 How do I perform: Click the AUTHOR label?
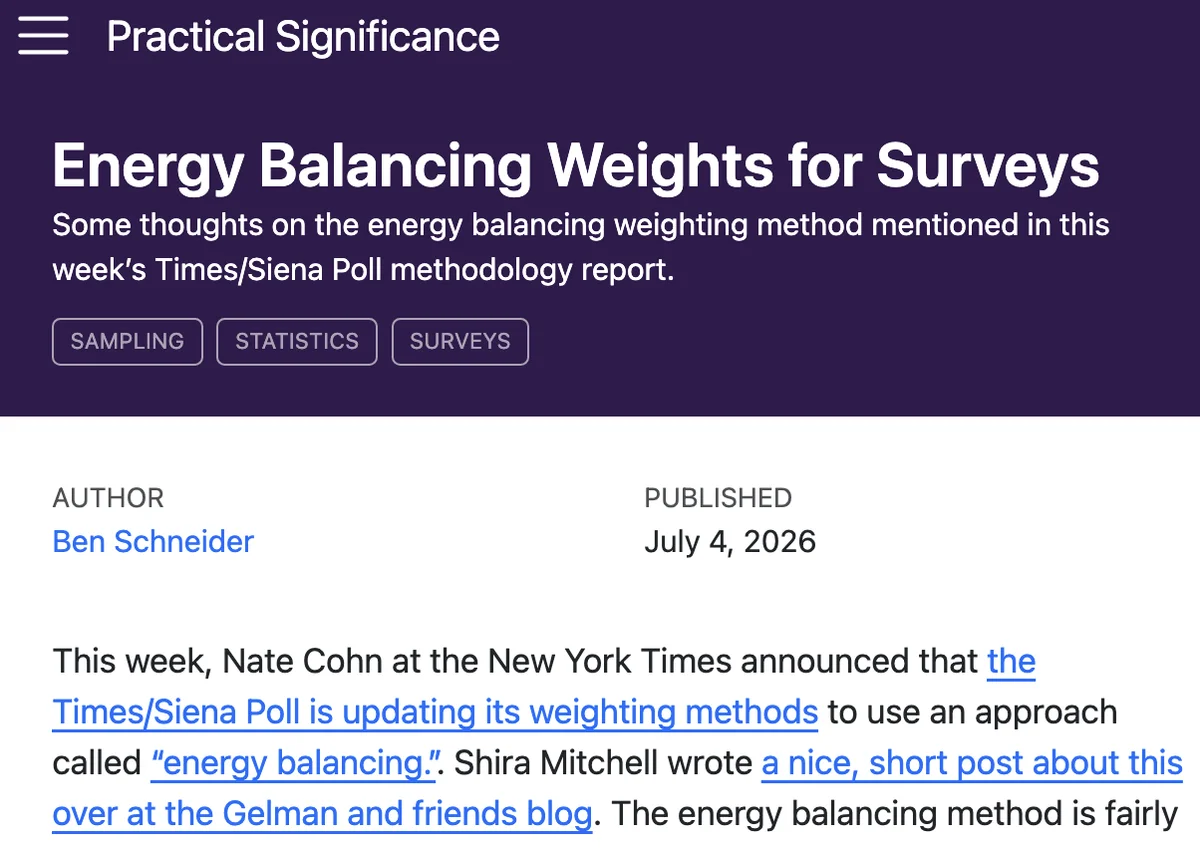point(108,498)
